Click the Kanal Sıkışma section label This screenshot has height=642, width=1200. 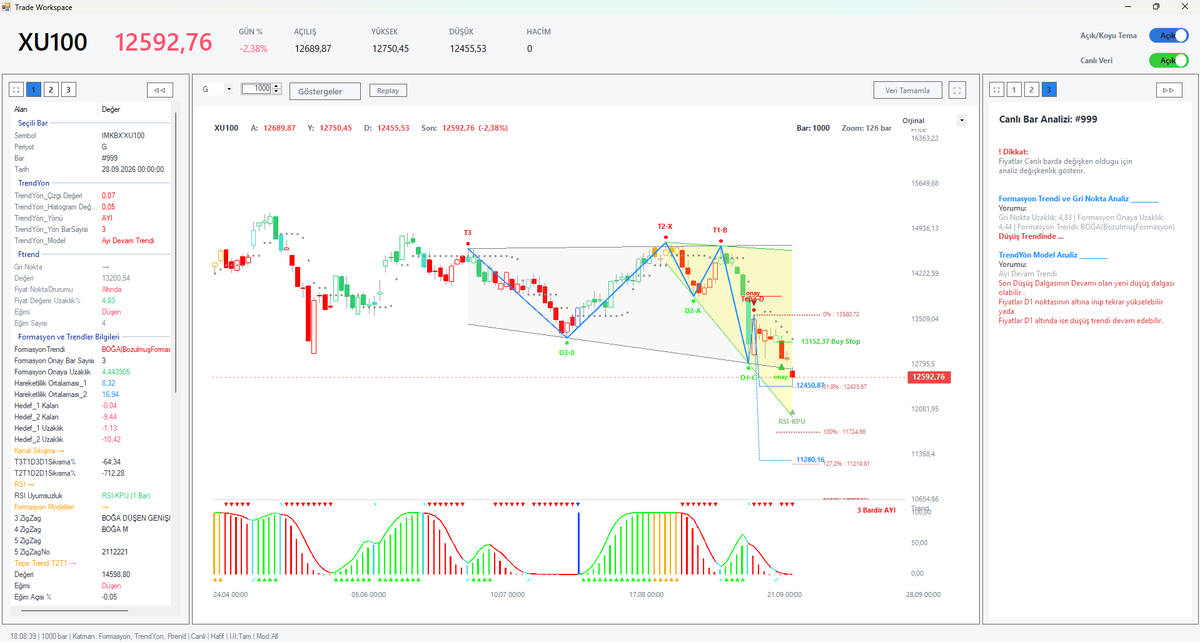click(39, 450)
